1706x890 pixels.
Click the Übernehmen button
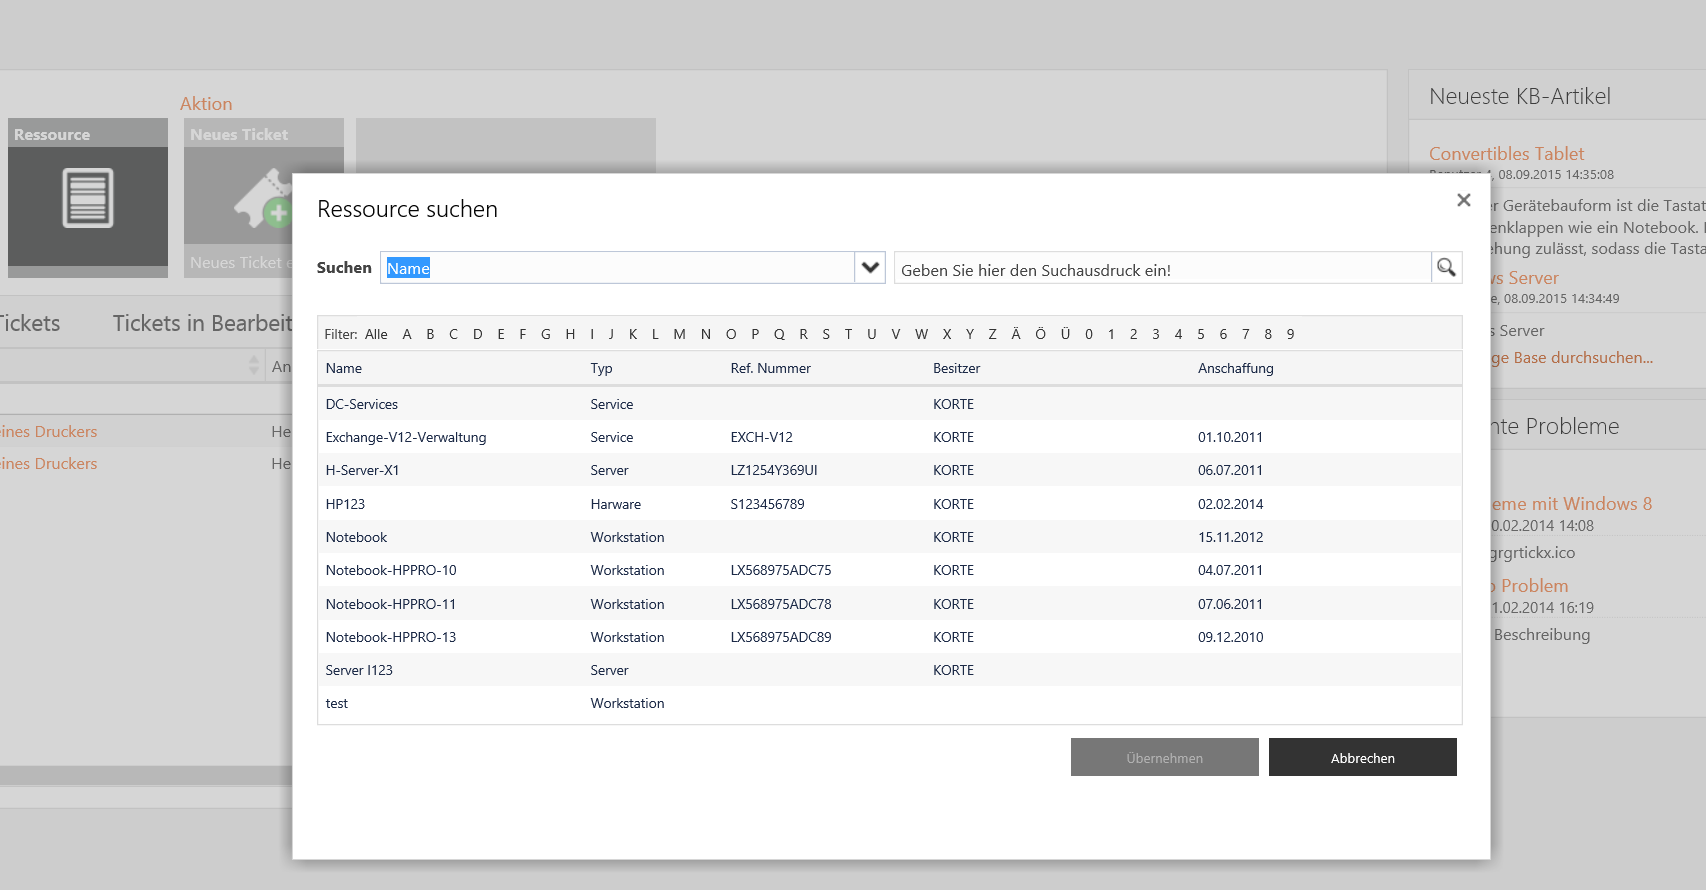click(1164, 757)
